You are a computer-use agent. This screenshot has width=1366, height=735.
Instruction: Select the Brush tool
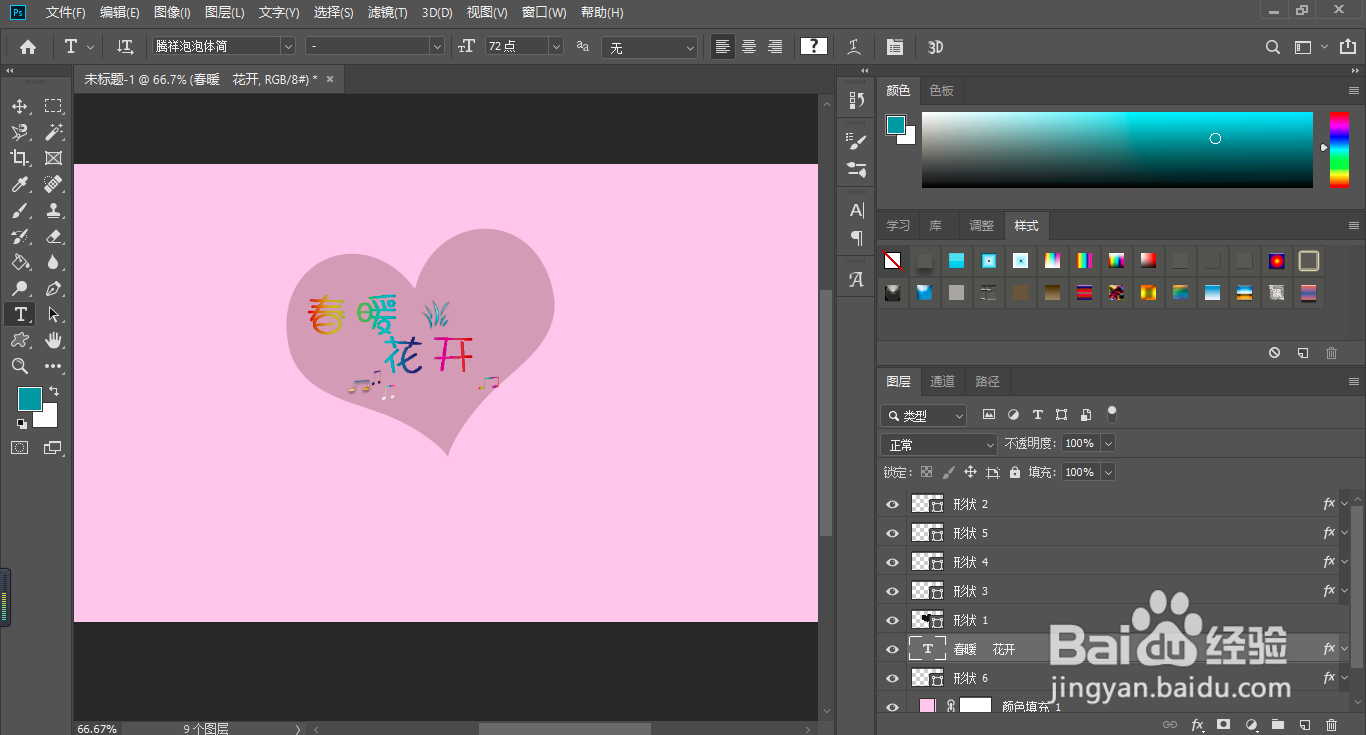pos(20,210)
